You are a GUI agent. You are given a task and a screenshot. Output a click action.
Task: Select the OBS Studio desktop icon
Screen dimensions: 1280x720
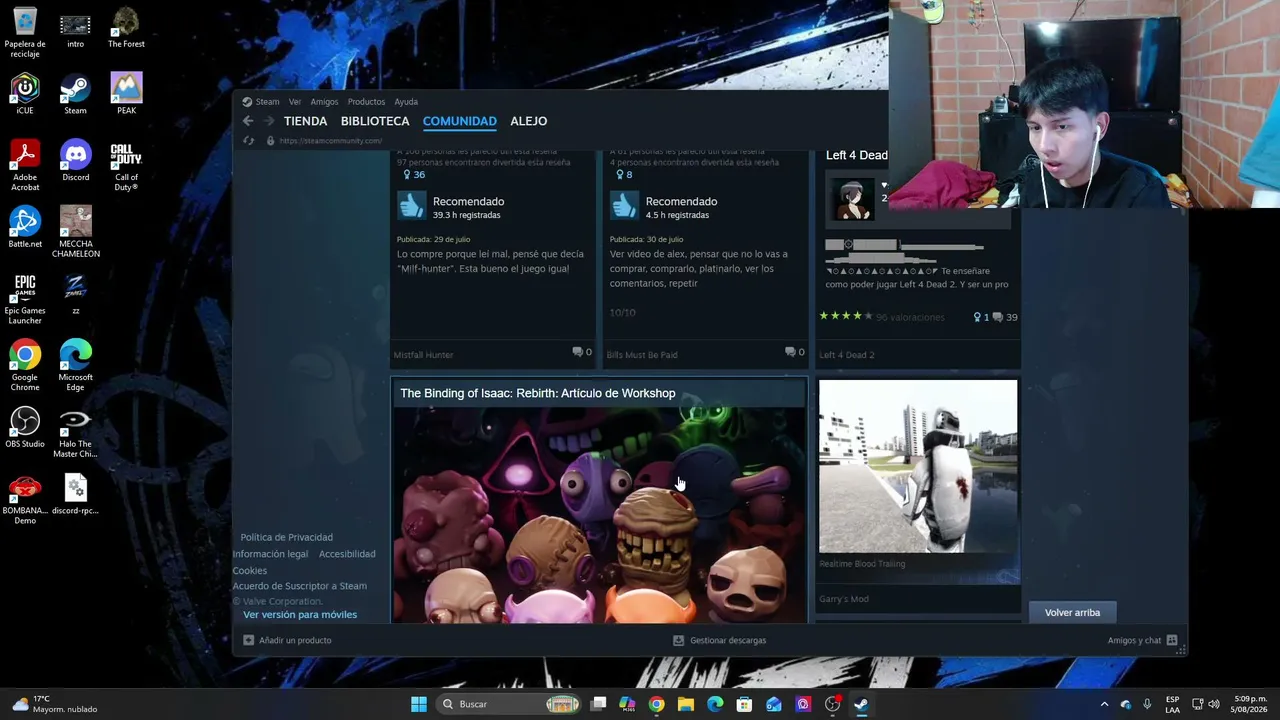coord(25,427)
